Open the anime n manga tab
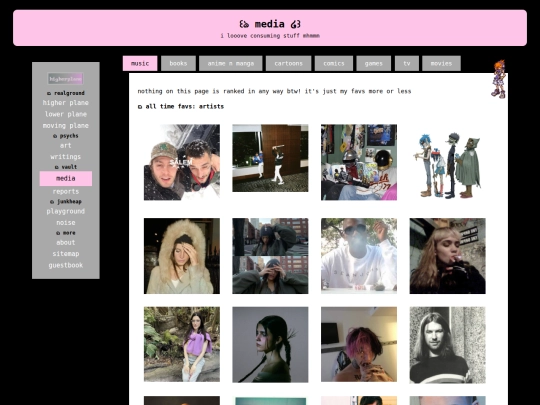Screen dimensions: 540x405 pos(230,63)
